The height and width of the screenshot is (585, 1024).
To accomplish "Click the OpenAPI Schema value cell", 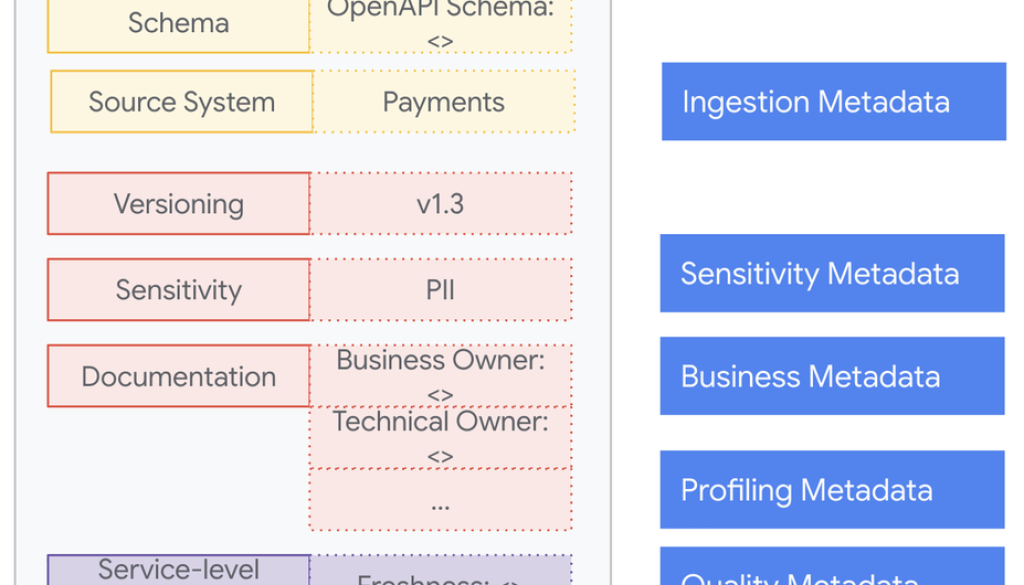I will [x=441, y=12].
